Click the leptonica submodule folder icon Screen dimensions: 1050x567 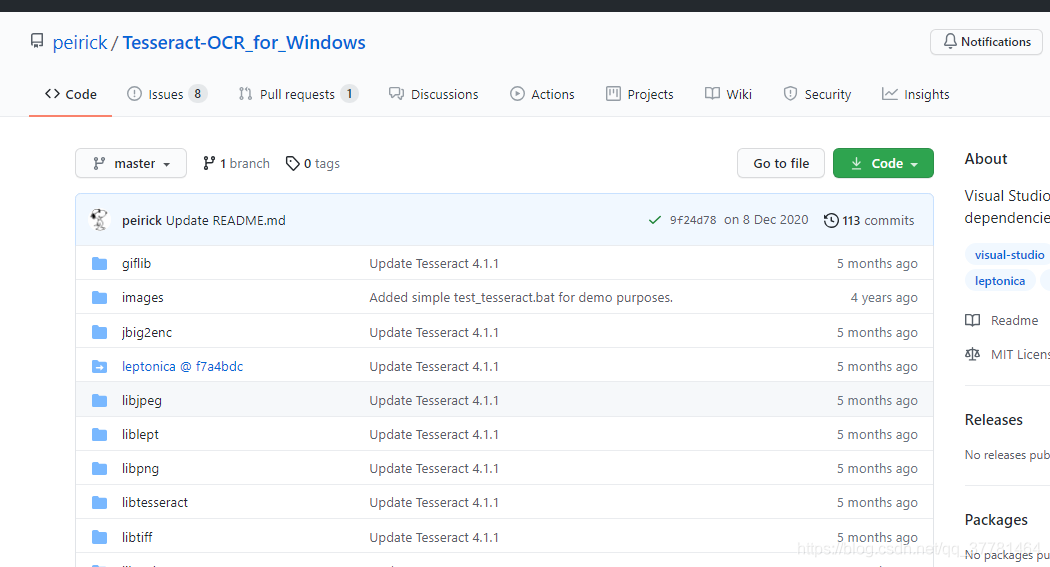coord(100,366)
